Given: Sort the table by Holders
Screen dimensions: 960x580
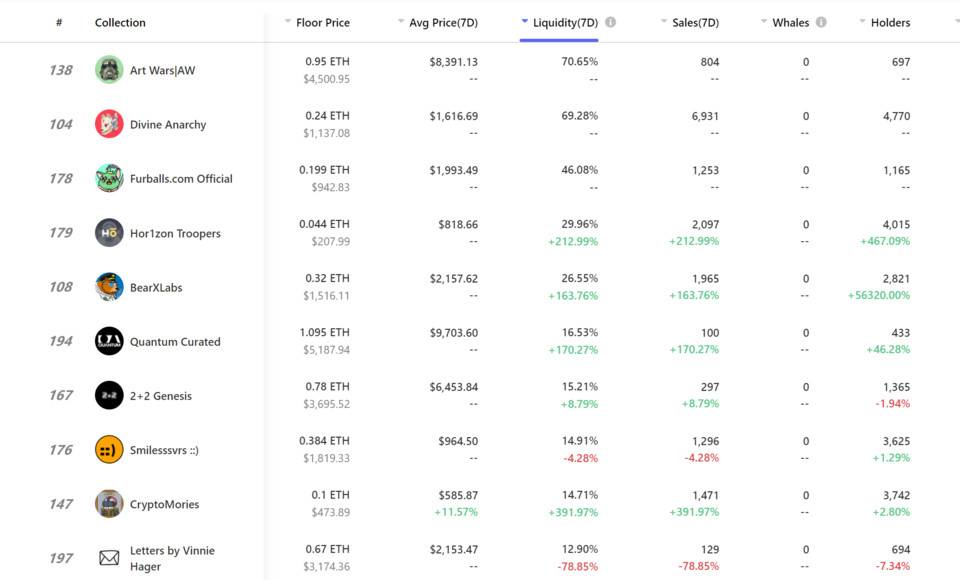Looking at the screenshot, I should (885, 23).
